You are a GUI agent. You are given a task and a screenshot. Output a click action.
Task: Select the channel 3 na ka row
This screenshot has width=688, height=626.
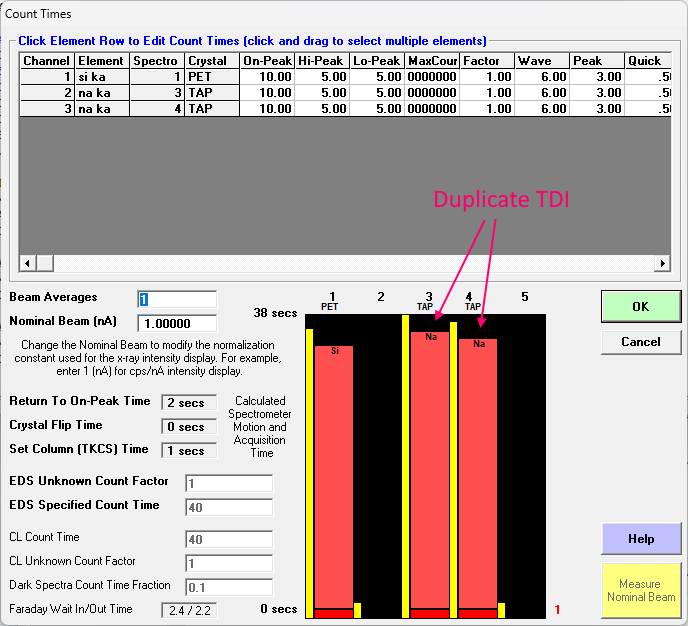(100, 109)
